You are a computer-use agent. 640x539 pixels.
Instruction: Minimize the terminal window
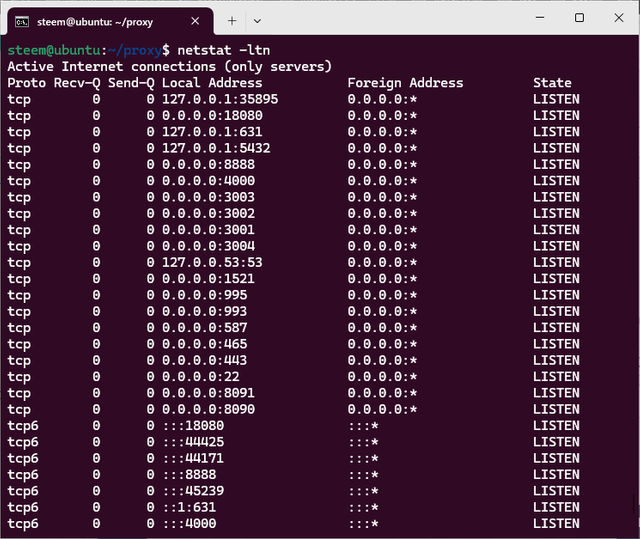[540, 18]
